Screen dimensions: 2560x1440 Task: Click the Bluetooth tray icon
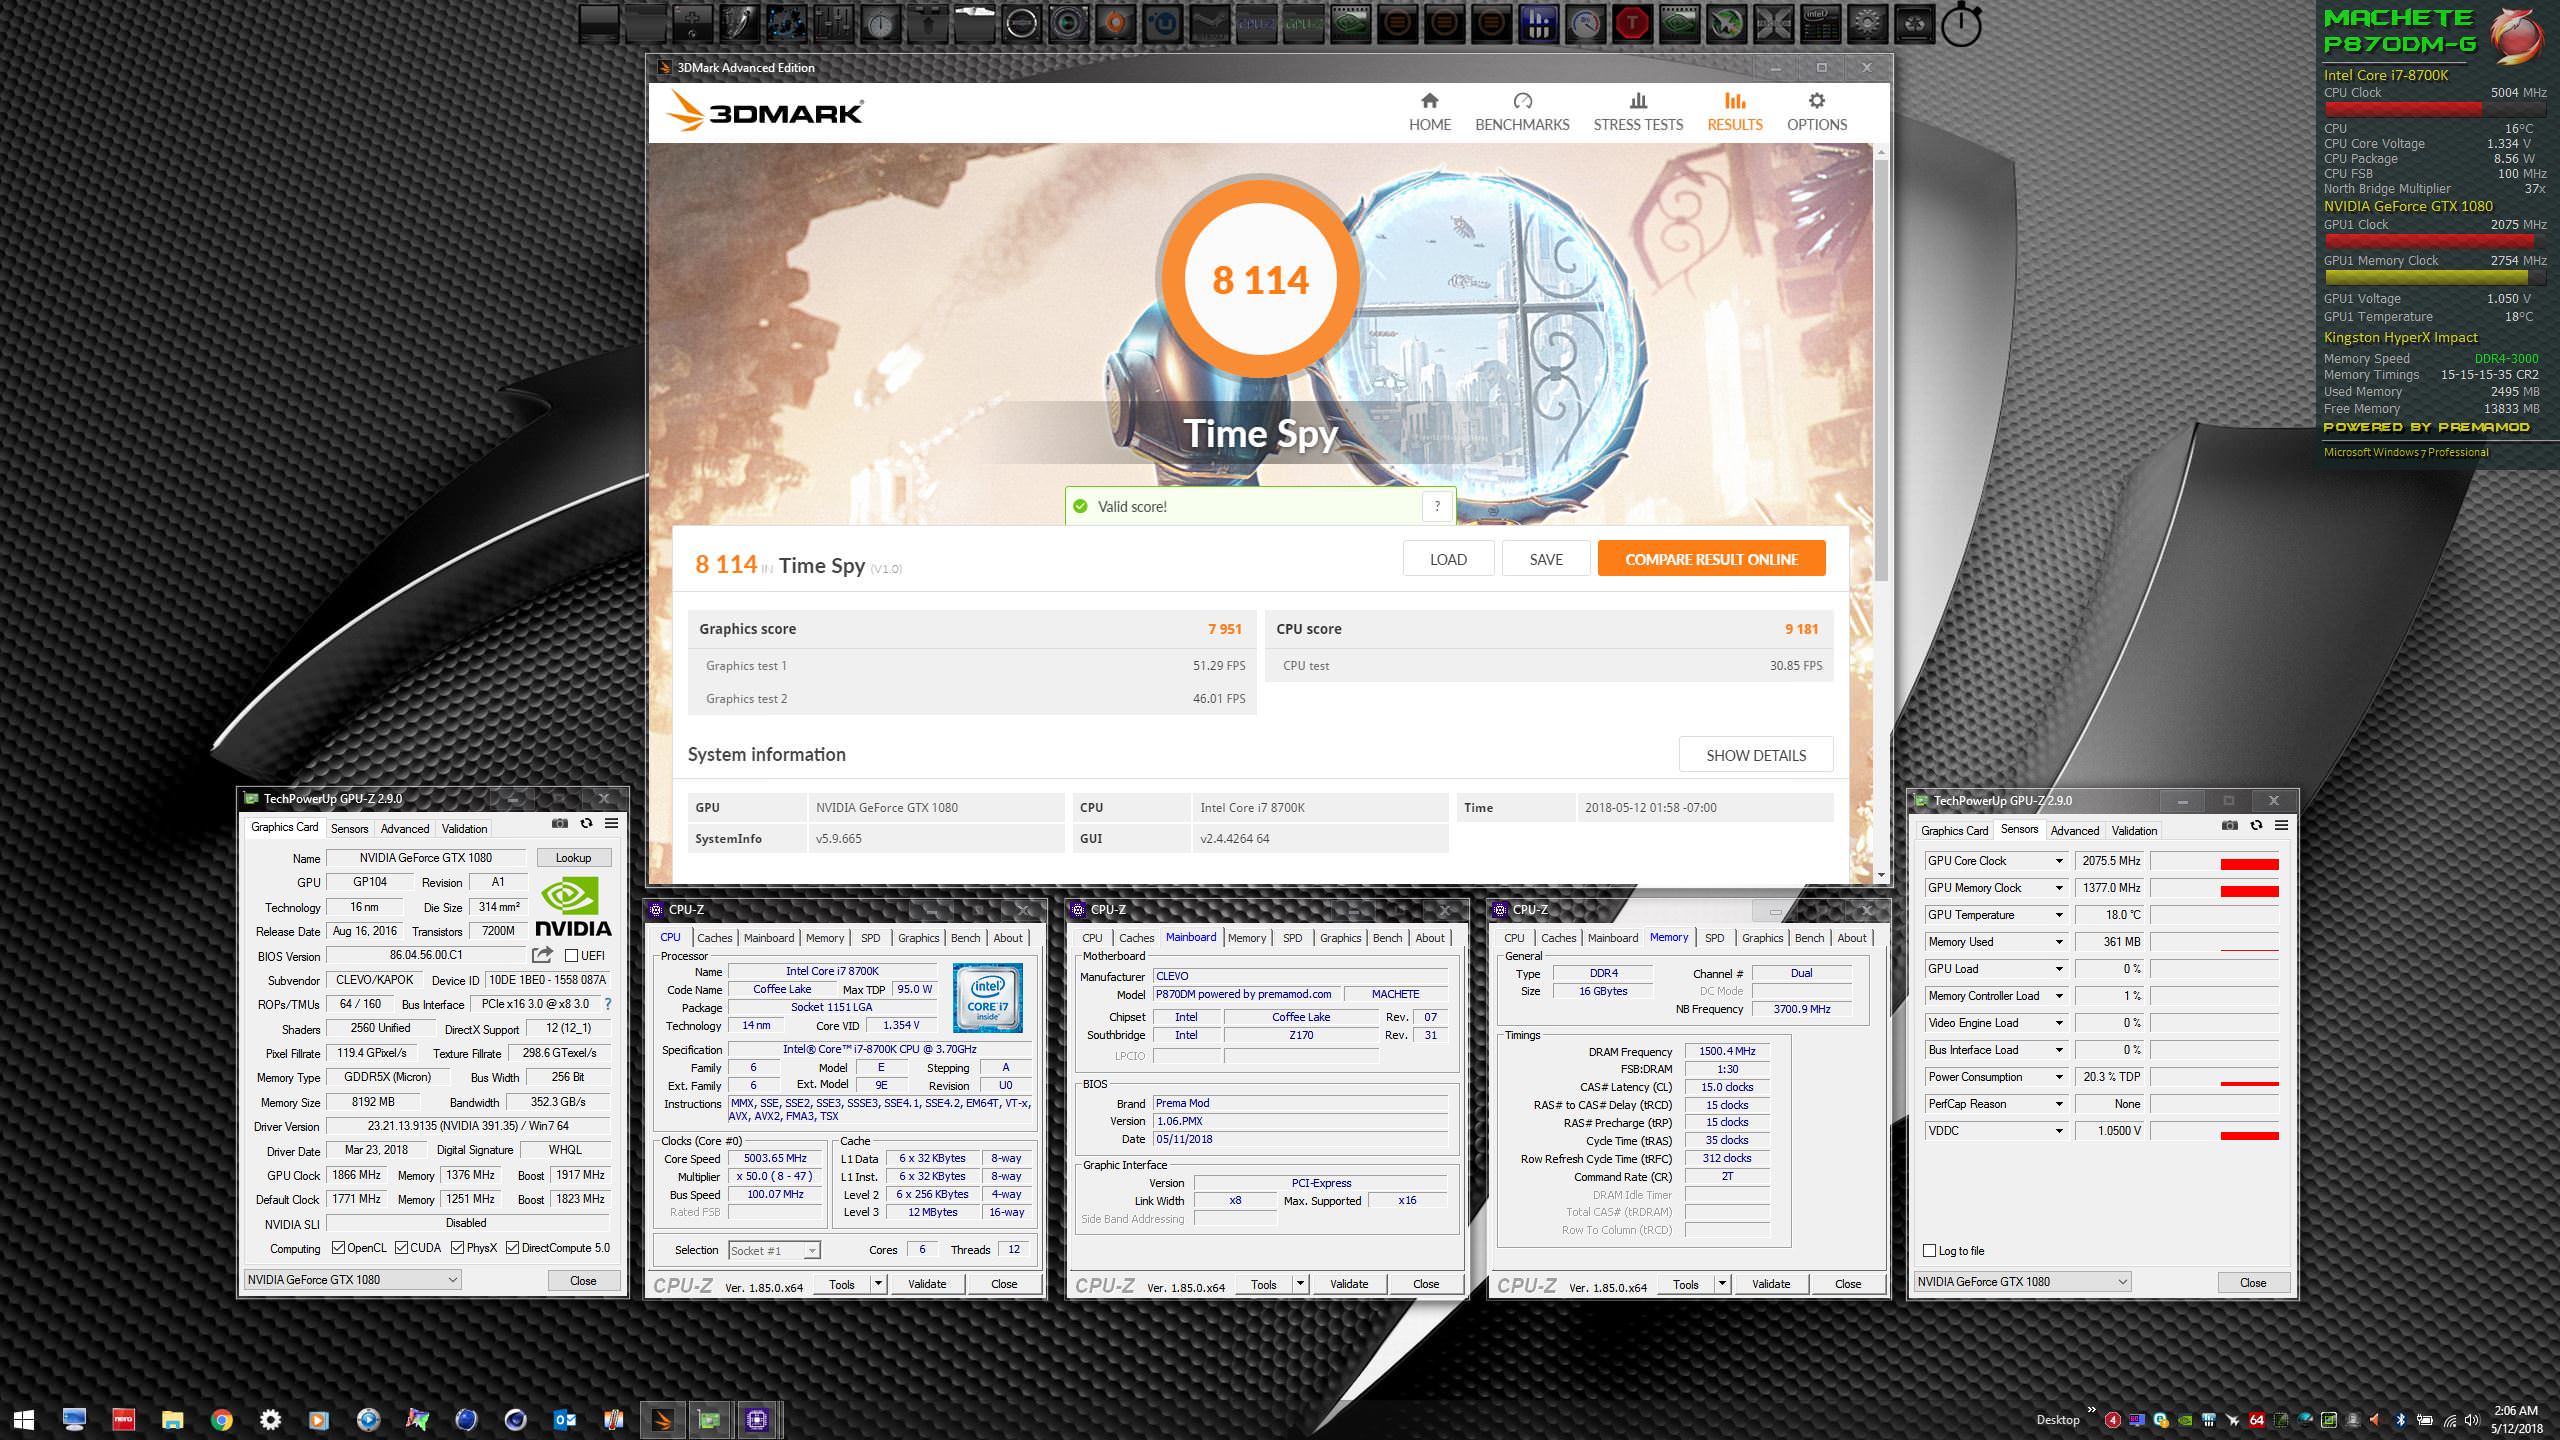click(x=2400, y=1419)
